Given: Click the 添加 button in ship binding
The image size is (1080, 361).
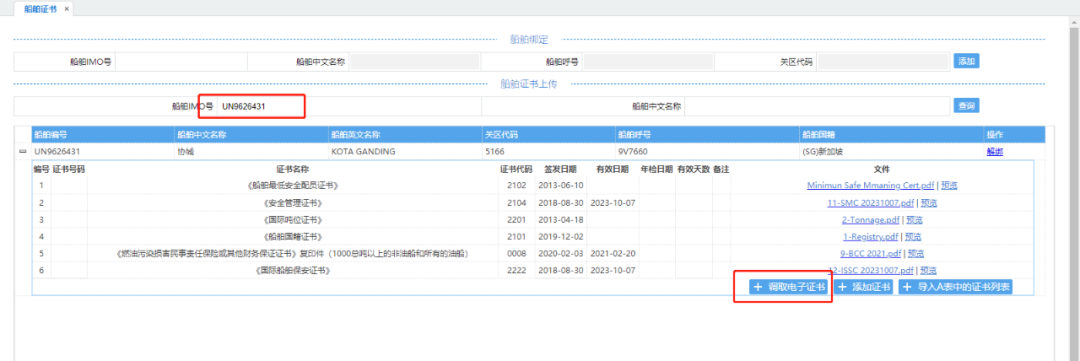Looking at the screenshot, I should click(x=966, y=61).
